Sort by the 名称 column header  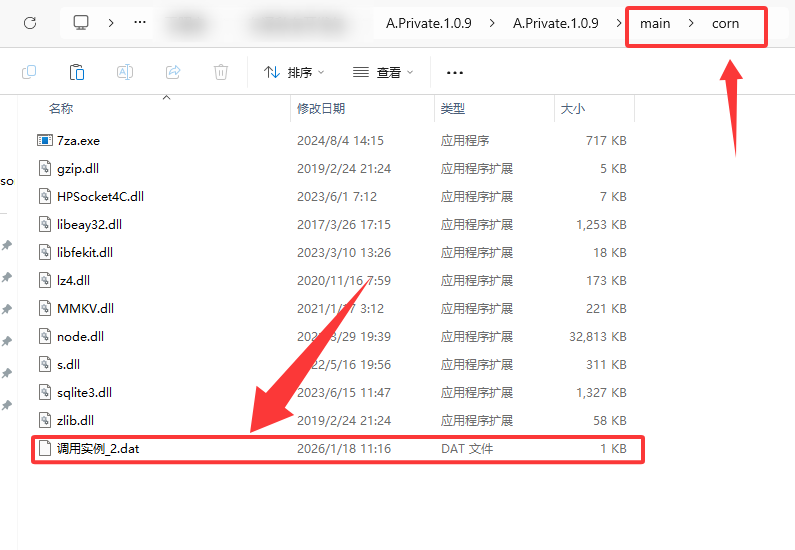point(61,108)
